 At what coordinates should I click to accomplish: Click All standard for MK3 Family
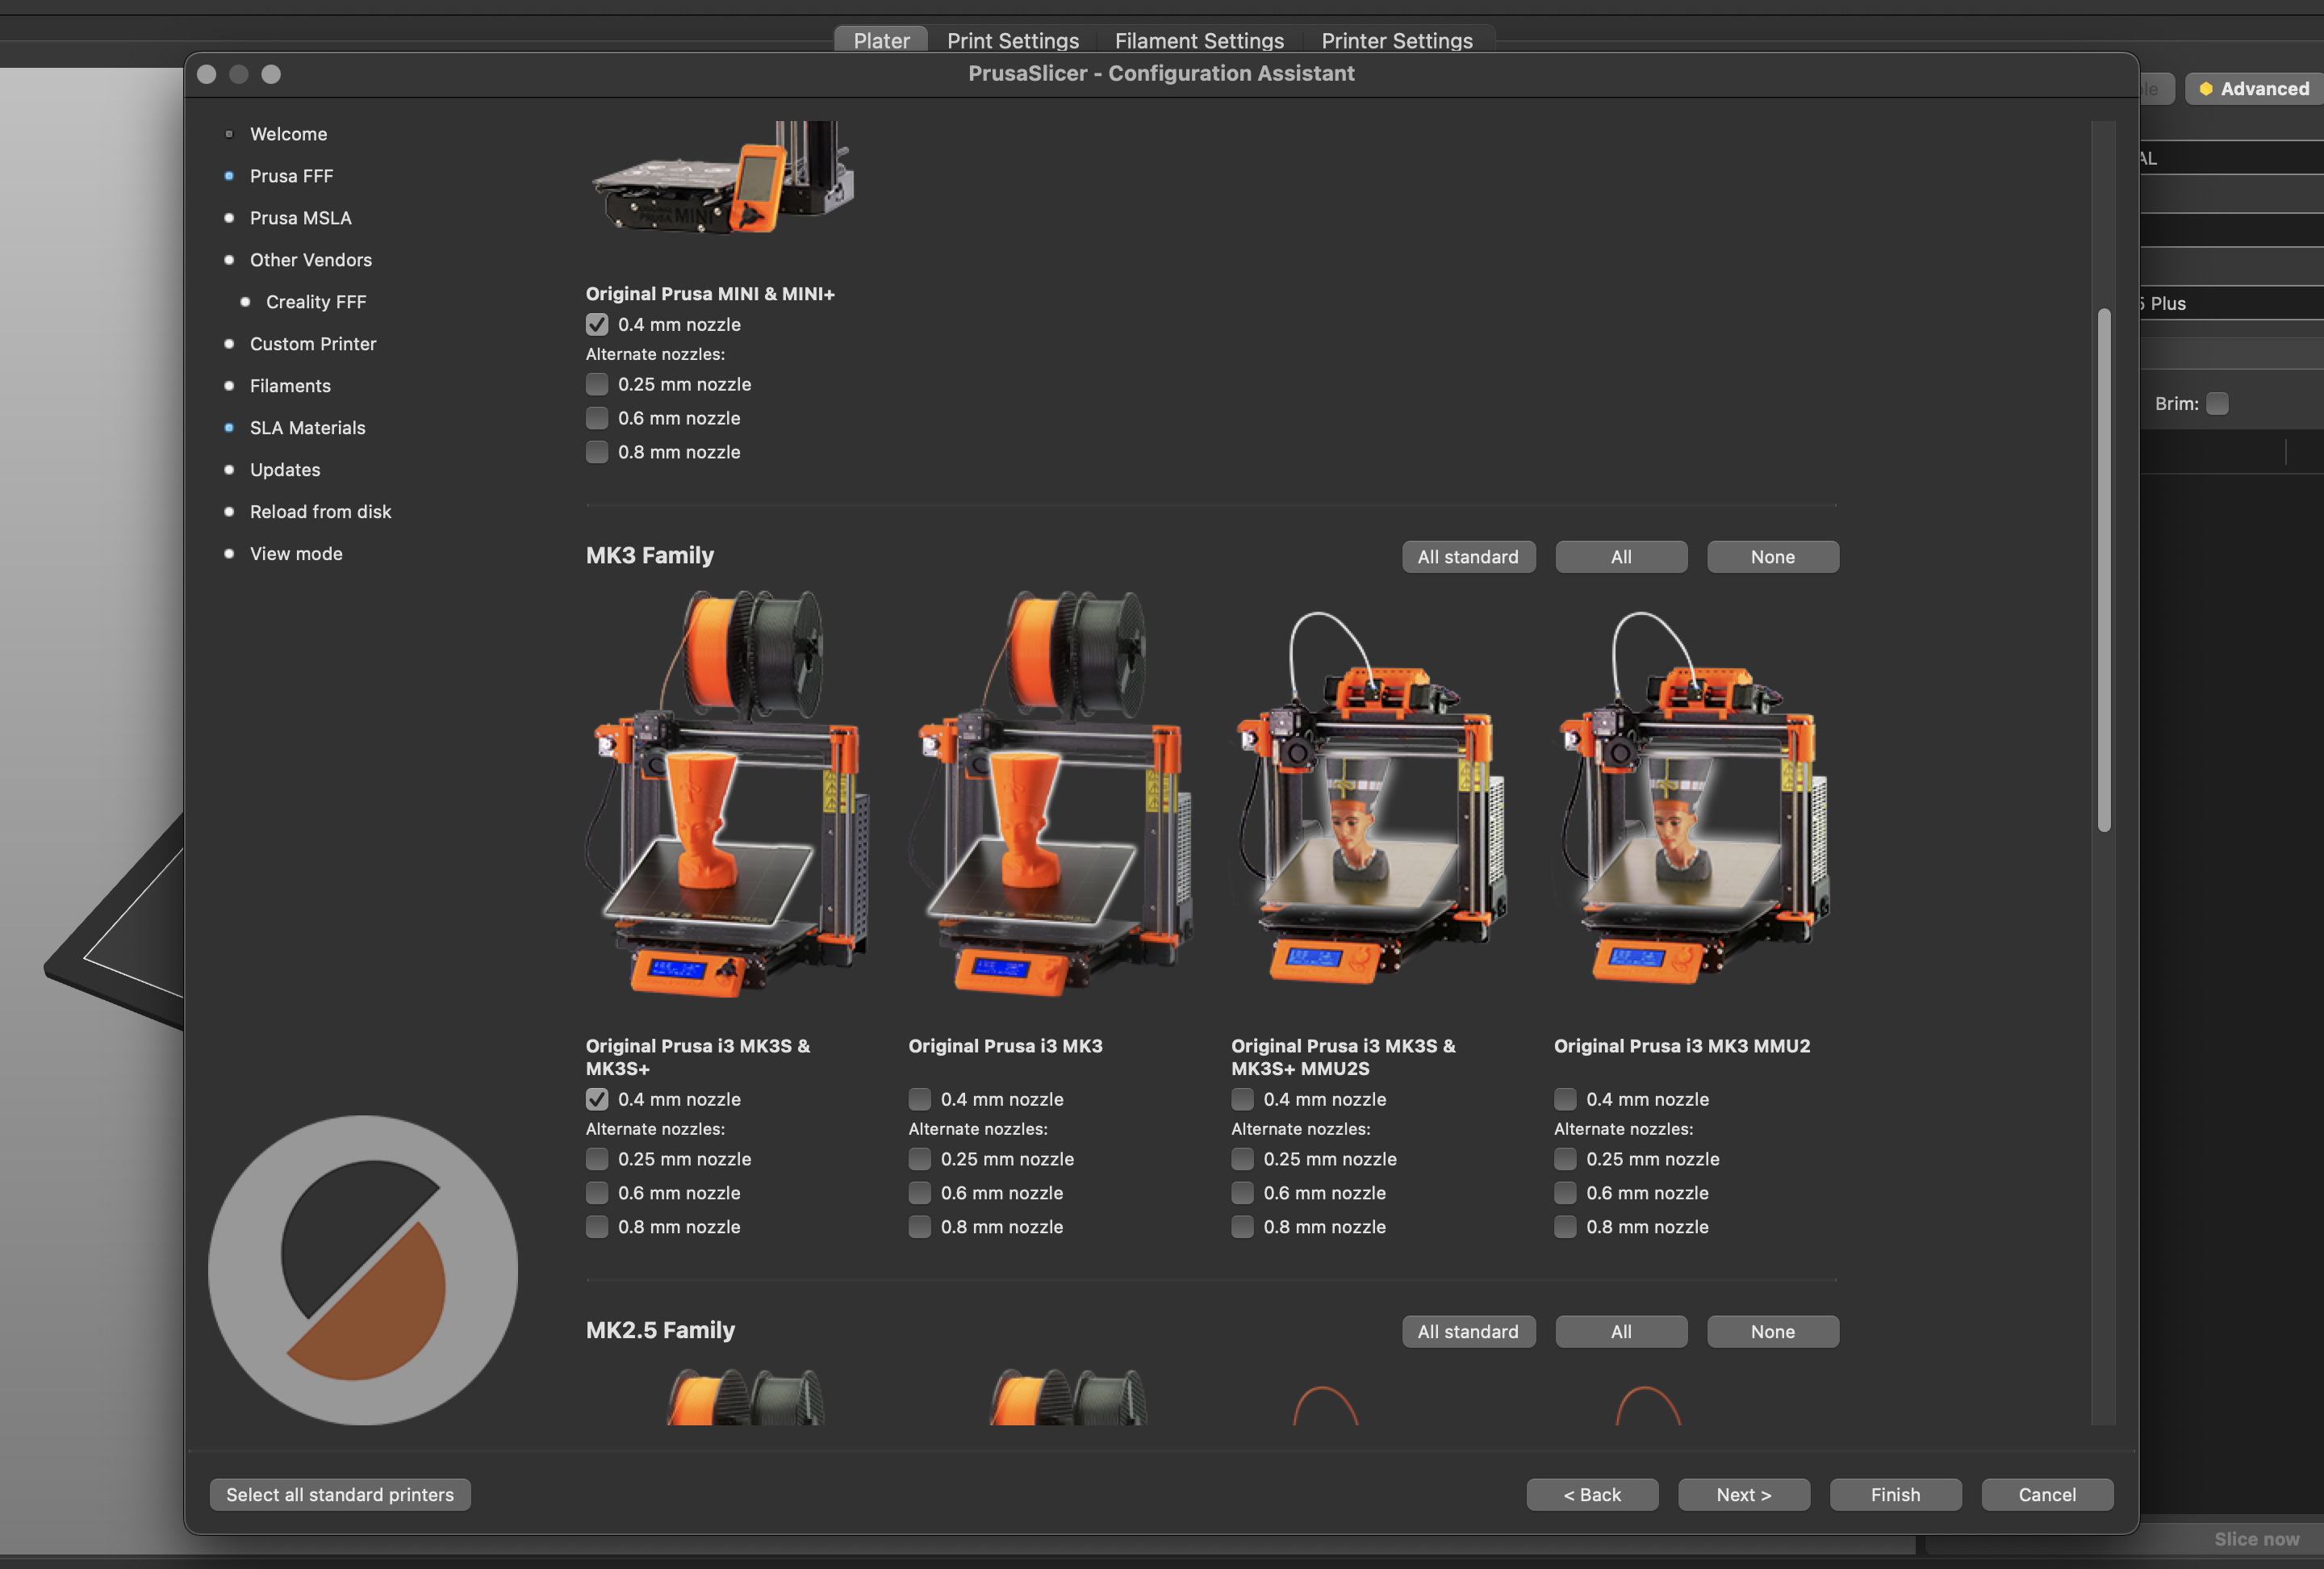1468,557
